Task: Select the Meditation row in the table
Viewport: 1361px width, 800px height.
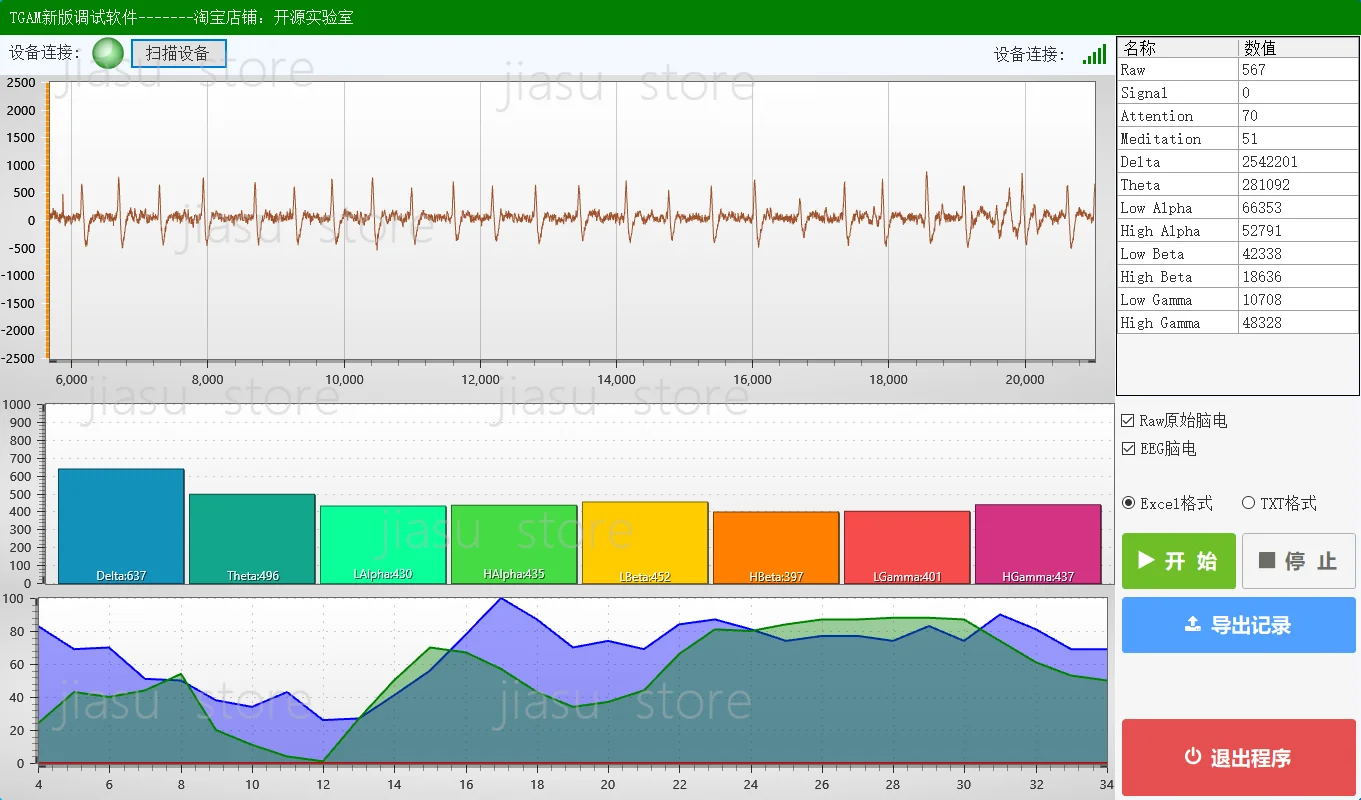Action: [1237, 139]
